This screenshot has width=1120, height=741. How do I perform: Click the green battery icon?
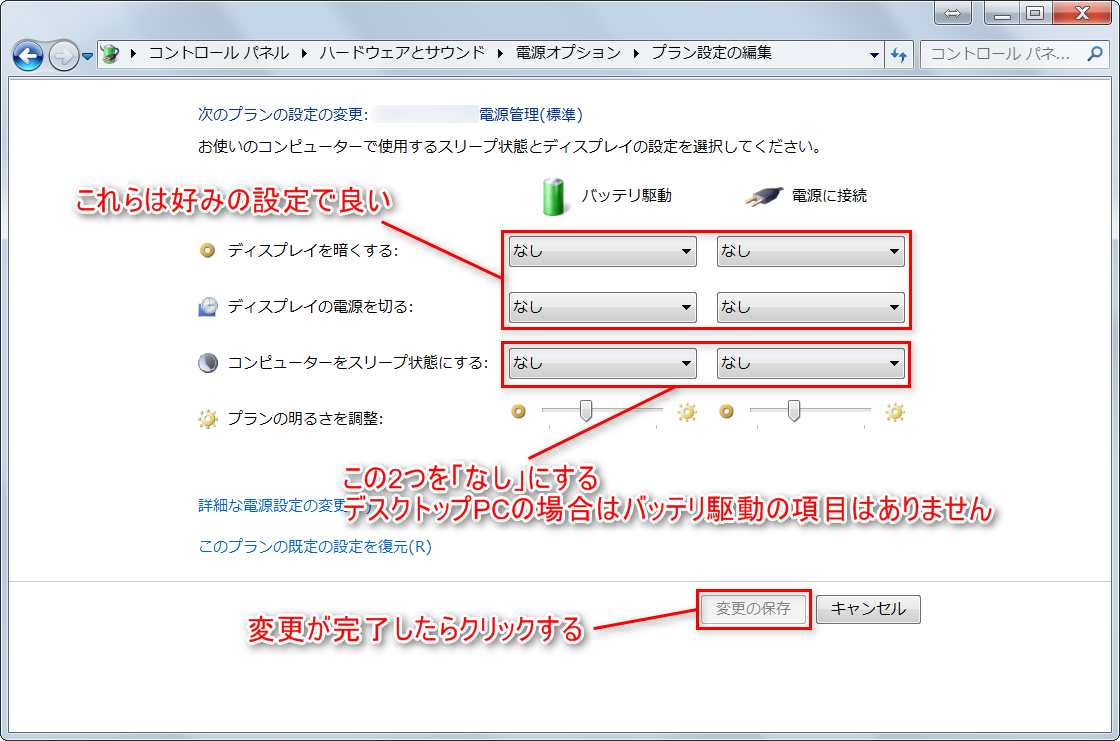[554, 197]
